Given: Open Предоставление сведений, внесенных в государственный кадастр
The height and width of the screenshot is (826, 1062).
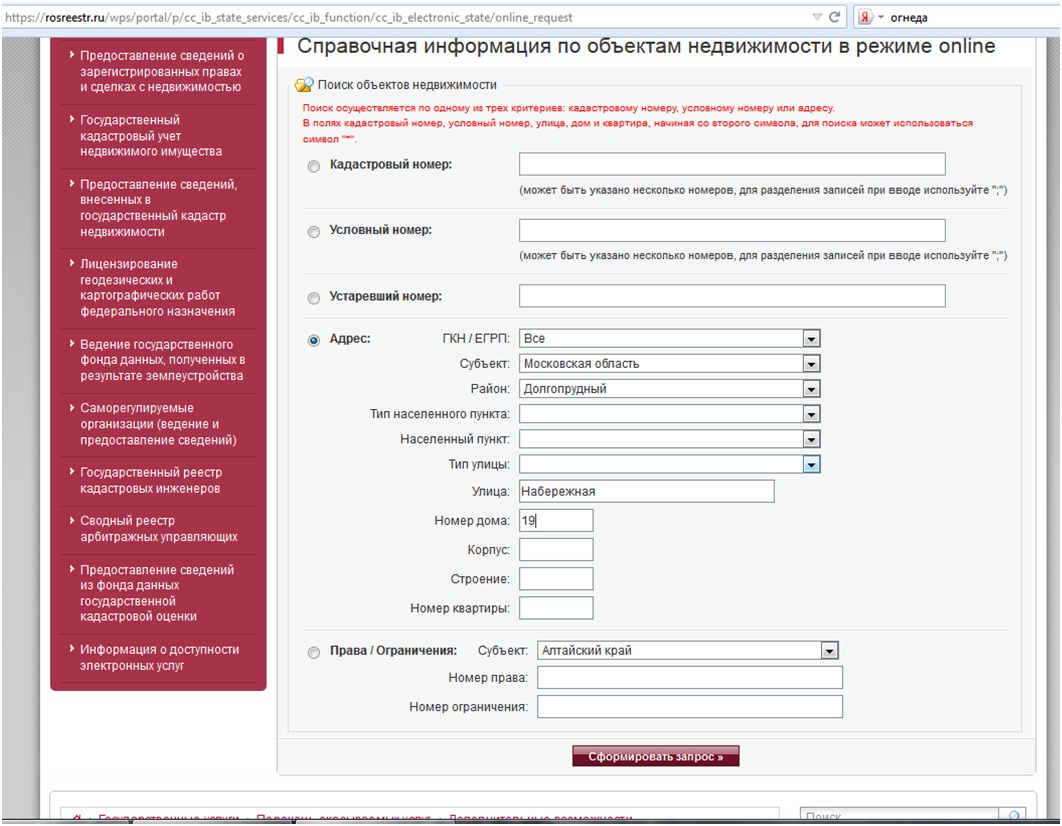Looking at the screenshot, I should [x=158, y=208].
